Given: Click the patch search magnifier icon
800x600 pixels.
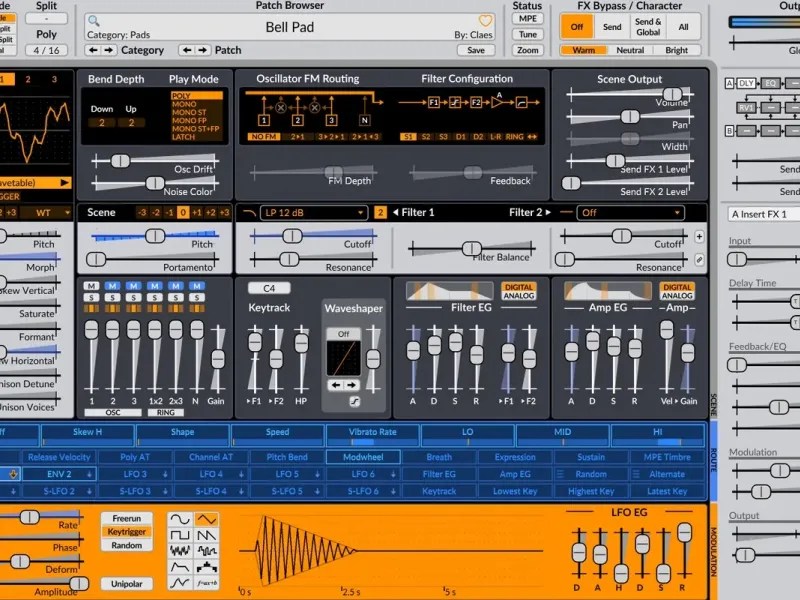Looking at the screenshot, I should [x=93, y=21].
